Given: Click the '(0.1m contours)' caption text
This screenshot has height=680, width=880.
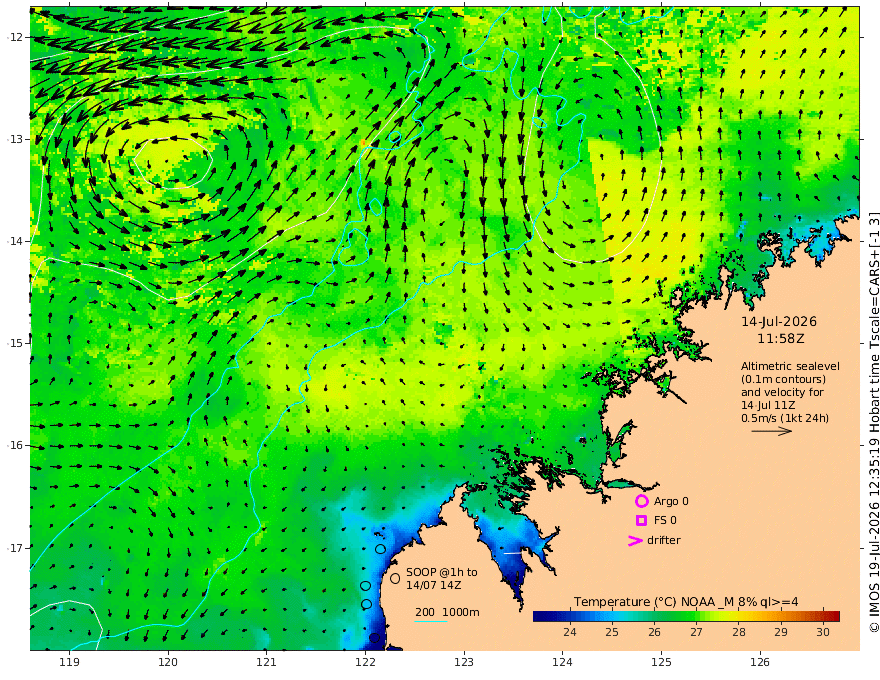Looking at the screenshot, I should [783, 379].
